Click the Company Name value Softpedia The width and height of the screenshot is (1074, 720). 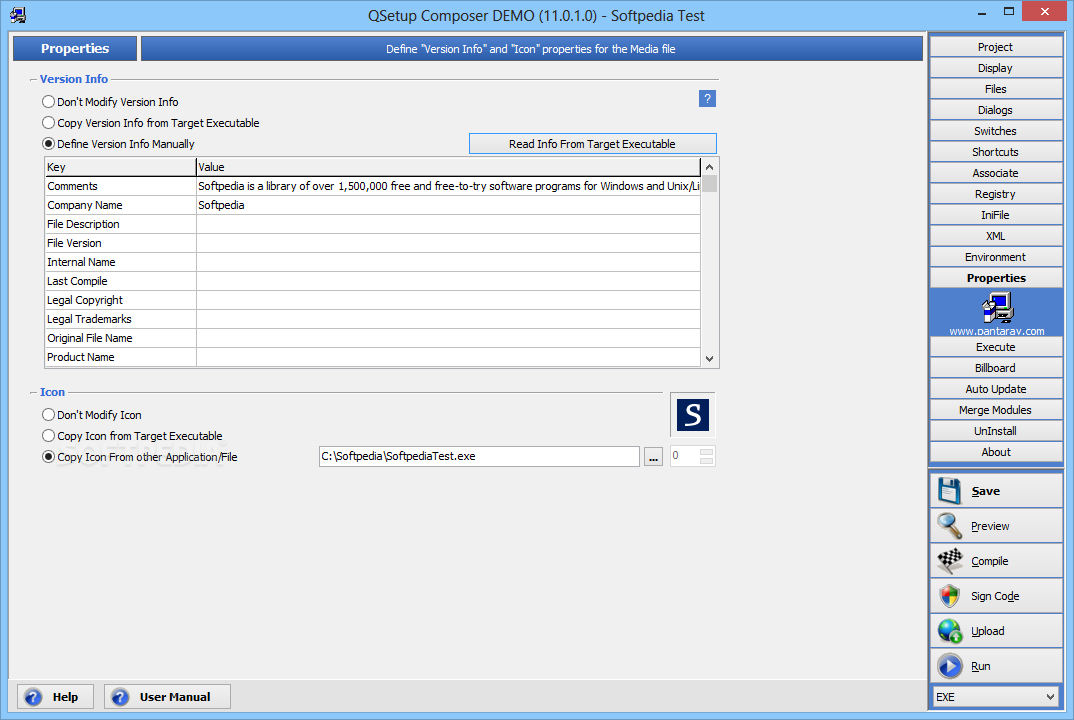221,205
